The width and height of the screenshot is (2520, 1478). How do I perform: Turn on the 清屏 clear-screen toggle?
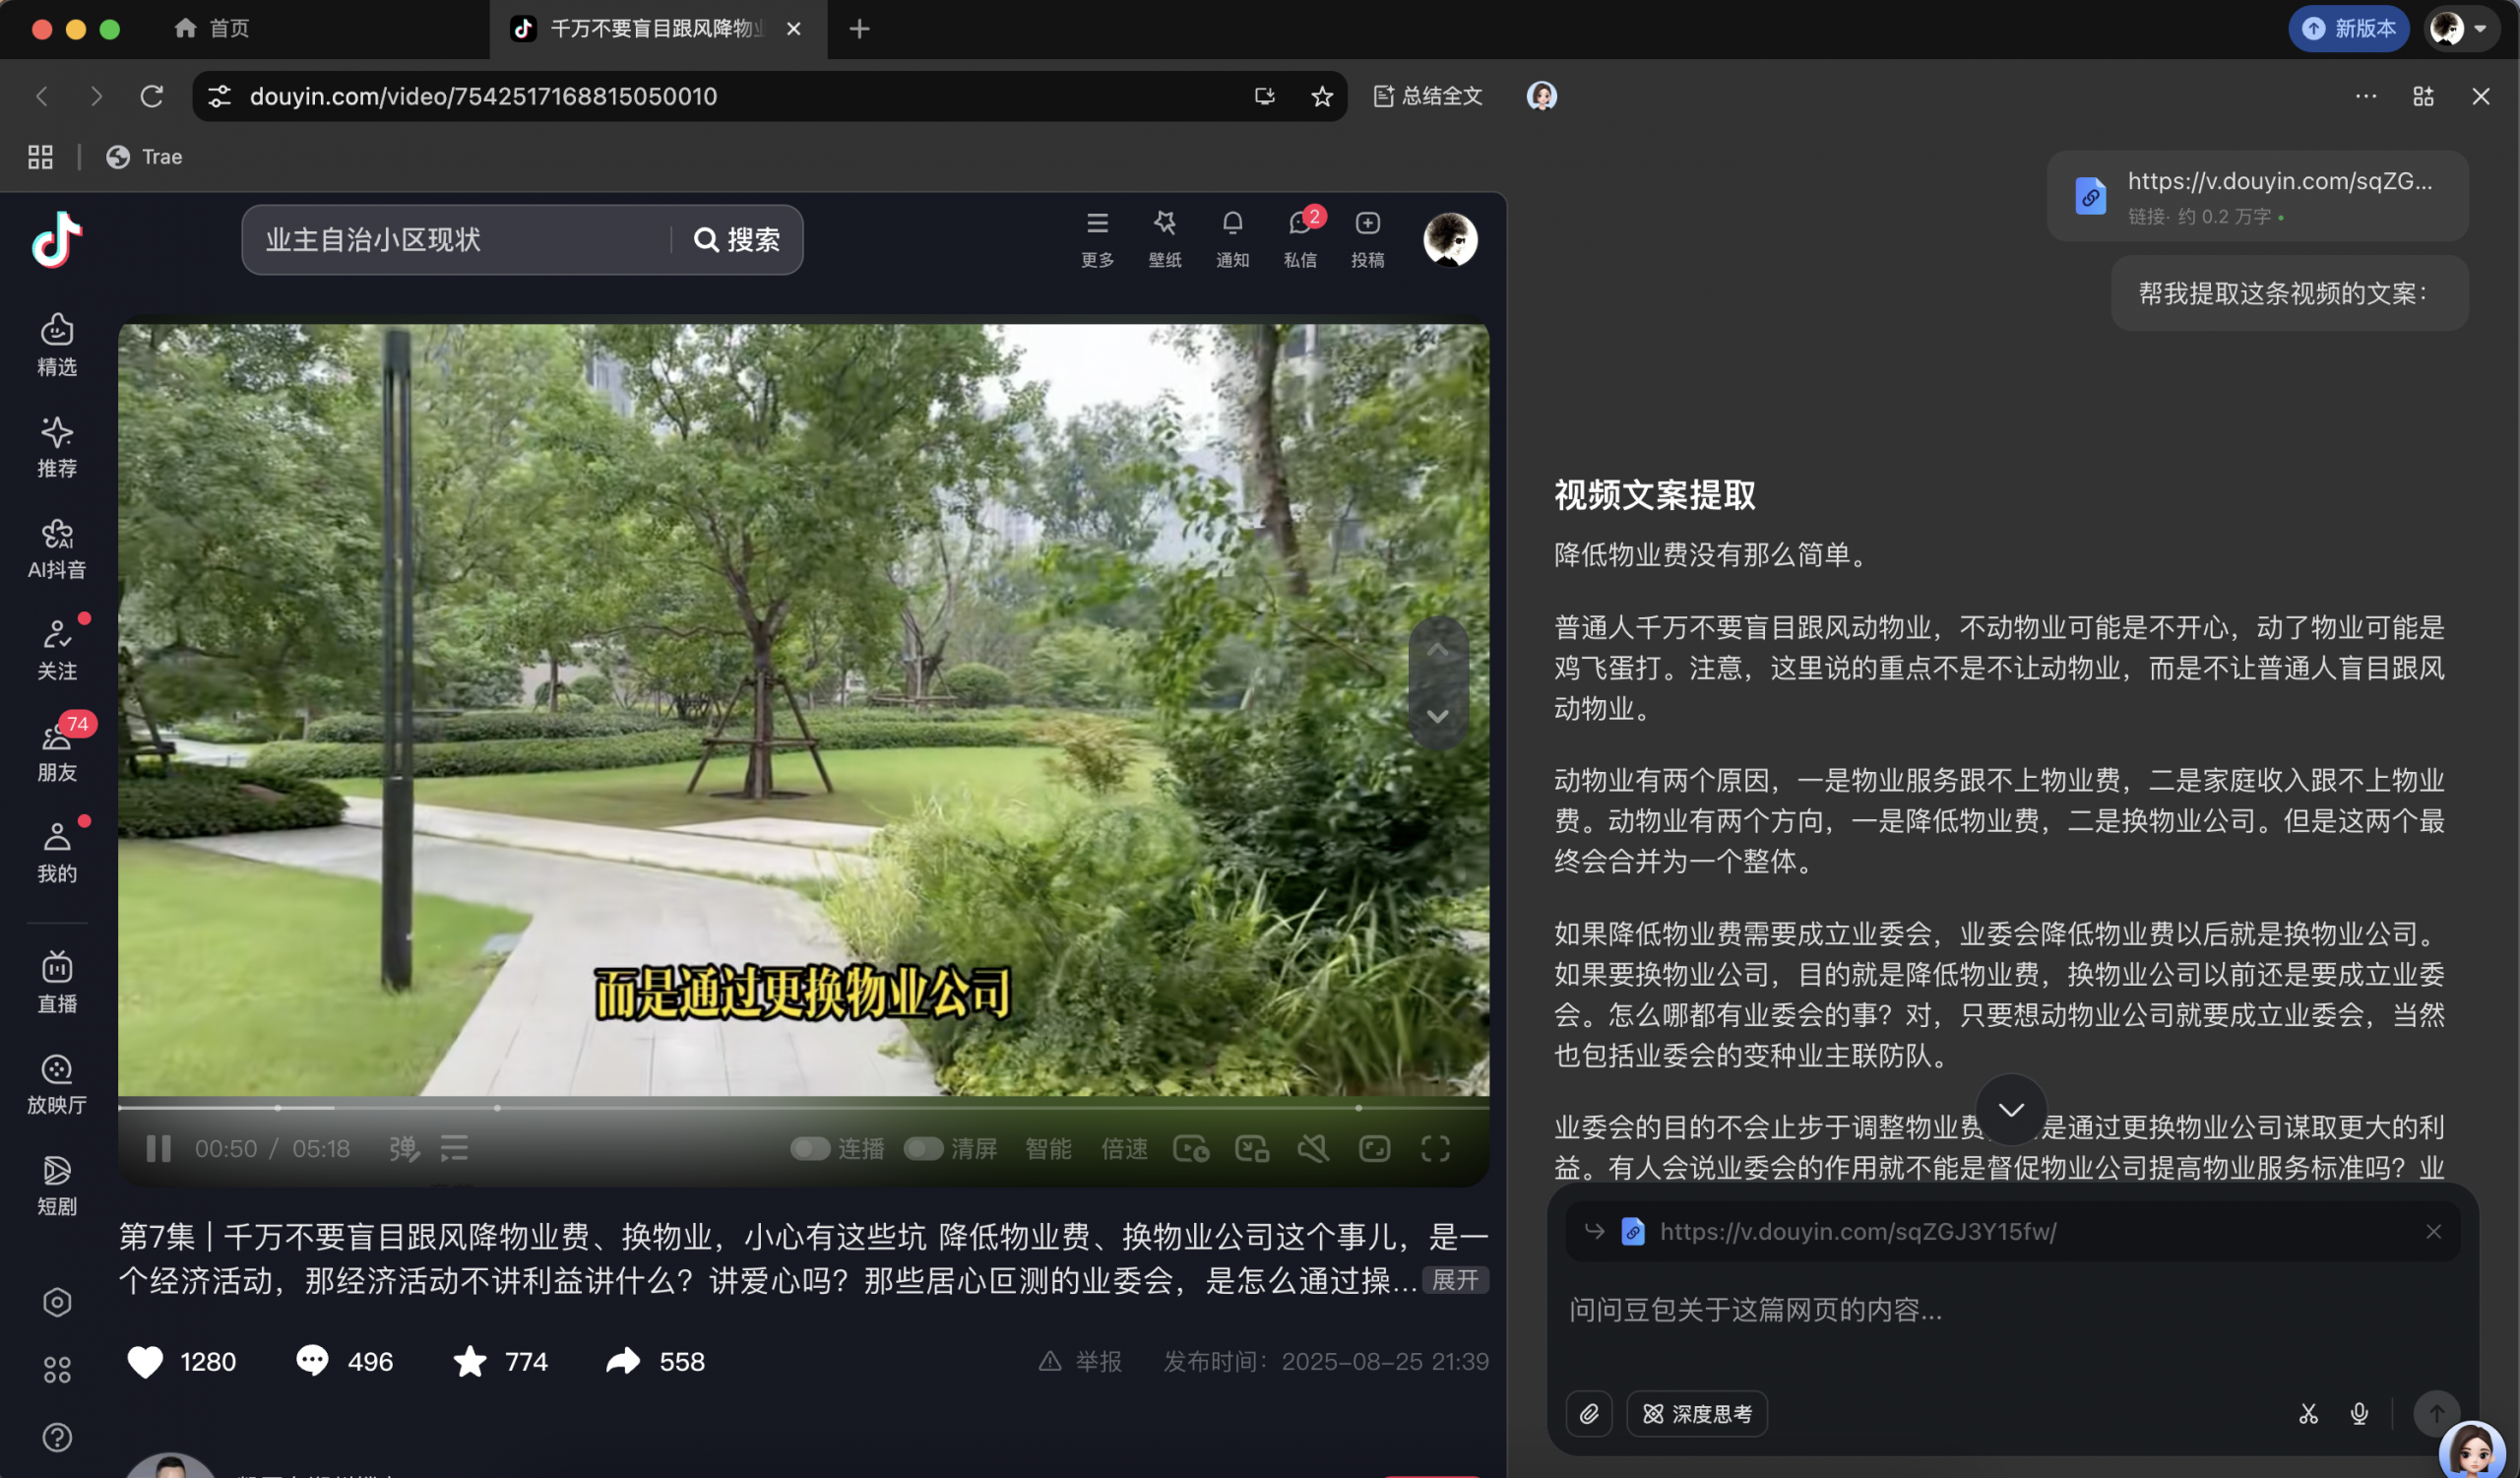pyautogui.click(x=925, y=1148)
